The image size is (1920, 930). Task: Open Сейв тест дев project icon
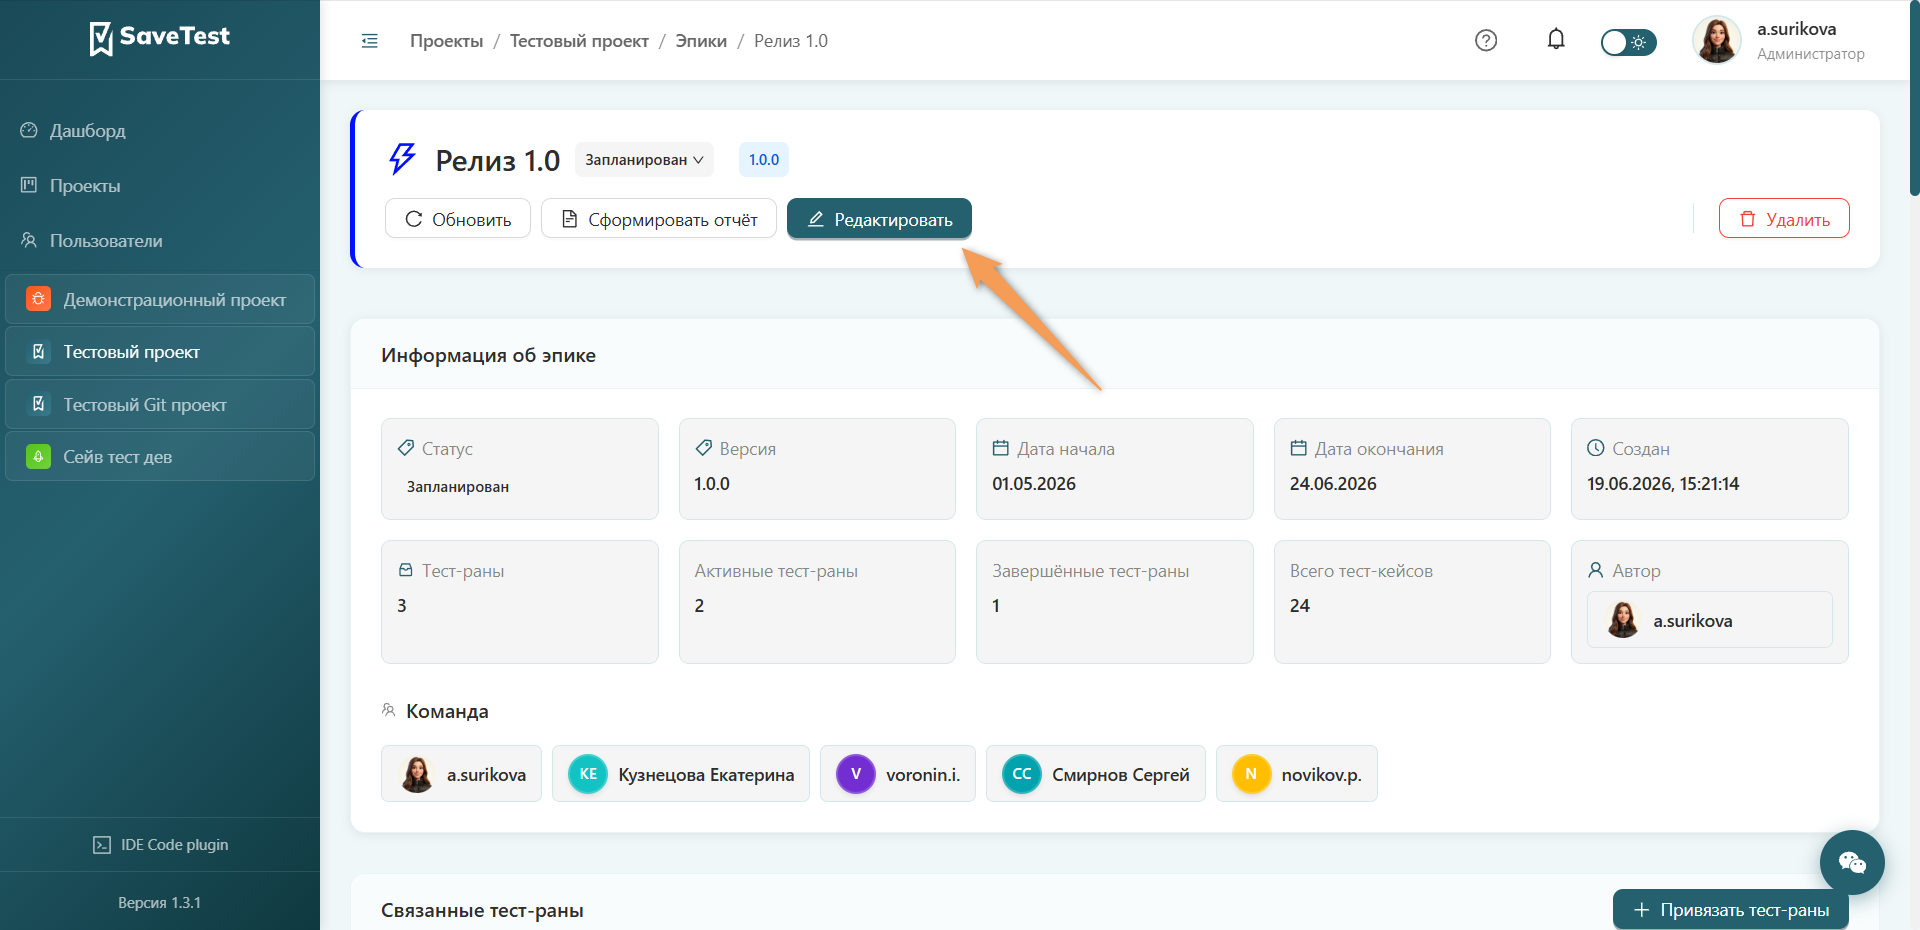point(38,457)
